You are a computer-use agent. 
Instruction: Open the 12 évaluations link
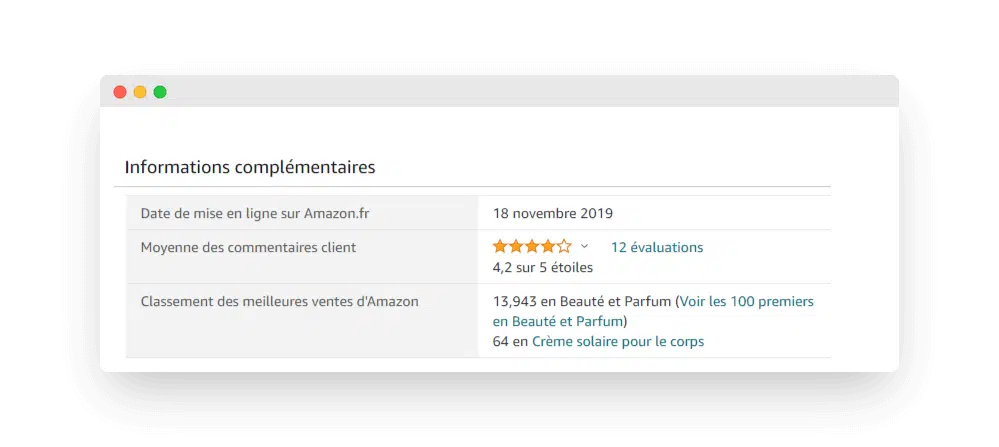pos(656,247)
